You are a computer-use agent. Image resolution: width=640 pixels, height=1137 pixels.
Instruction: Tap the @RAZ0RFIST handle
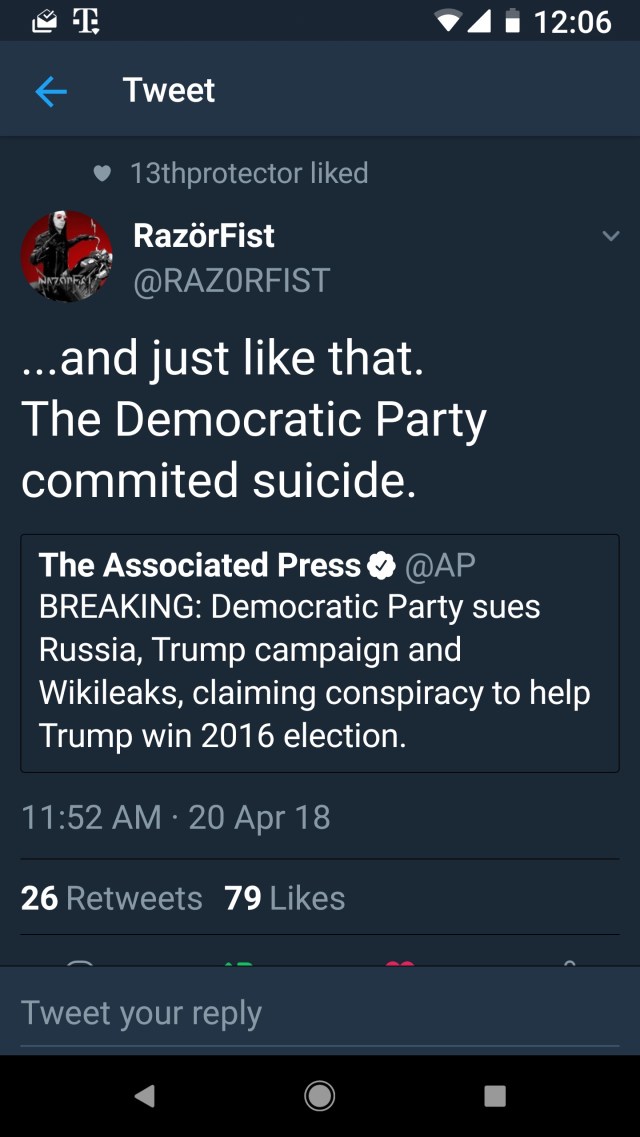tap(231, 281)
